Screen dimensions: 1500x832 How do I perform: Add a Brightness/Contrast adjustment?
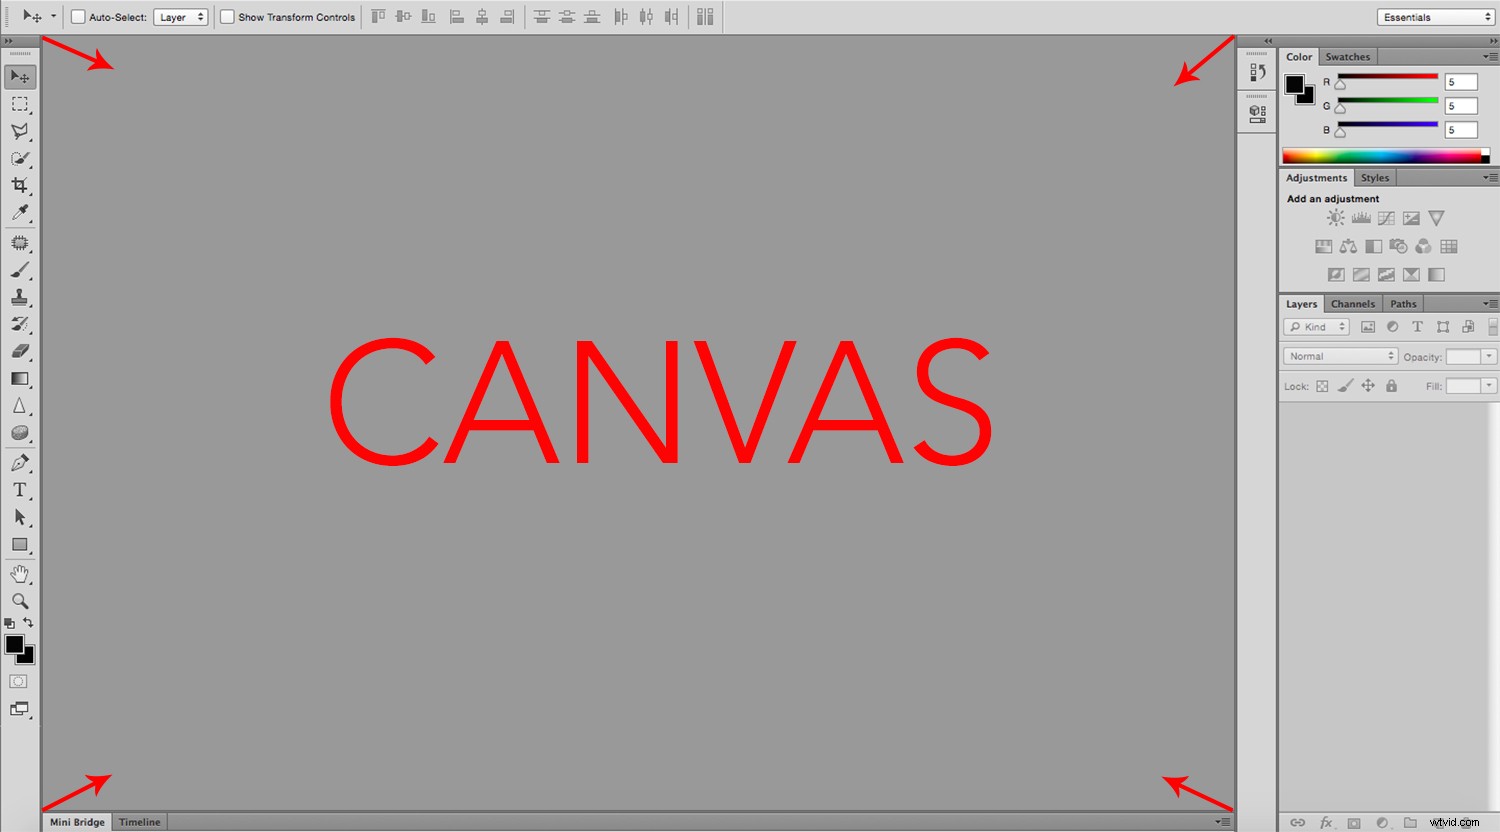[x=1336, y=218]
